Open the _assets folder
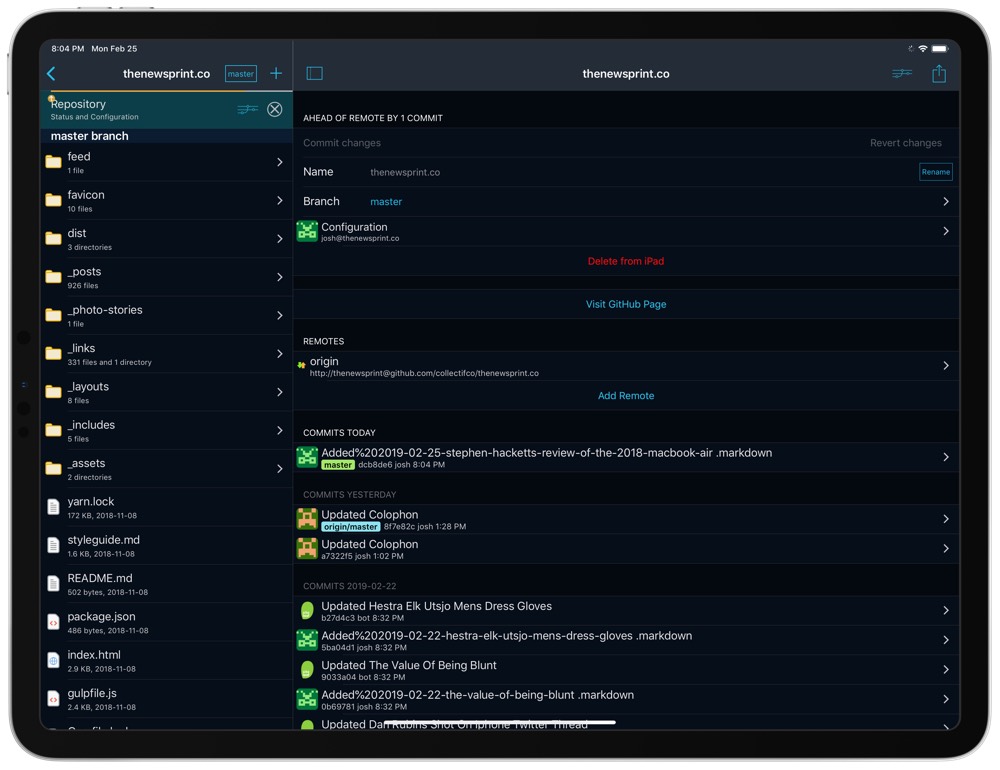This screenshot has width=1000, height=770. 166,469
